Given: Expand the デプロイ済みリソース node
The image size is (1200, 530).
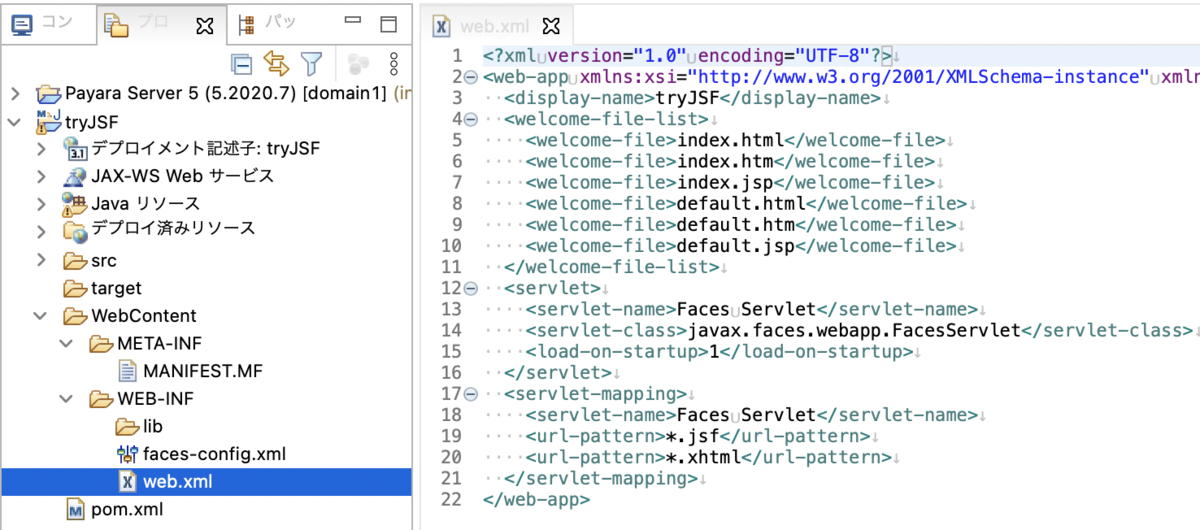Looking at the screenshot, I should pos(42,230).
